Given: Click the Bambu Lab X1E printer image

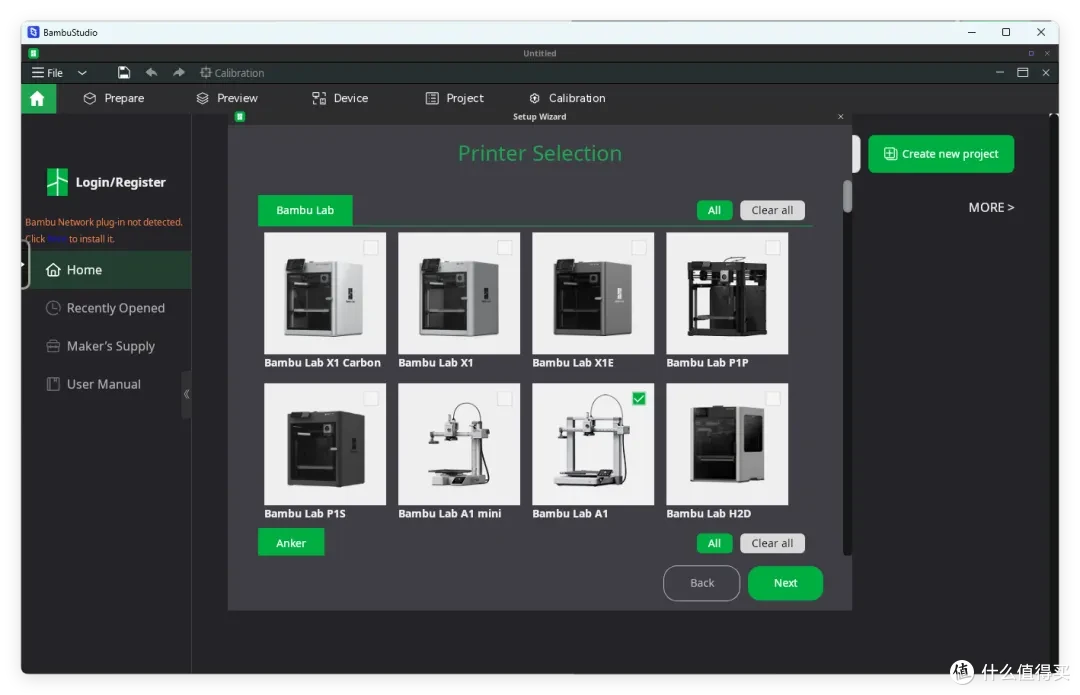Looking at the screenshot, I should (593, 293).
